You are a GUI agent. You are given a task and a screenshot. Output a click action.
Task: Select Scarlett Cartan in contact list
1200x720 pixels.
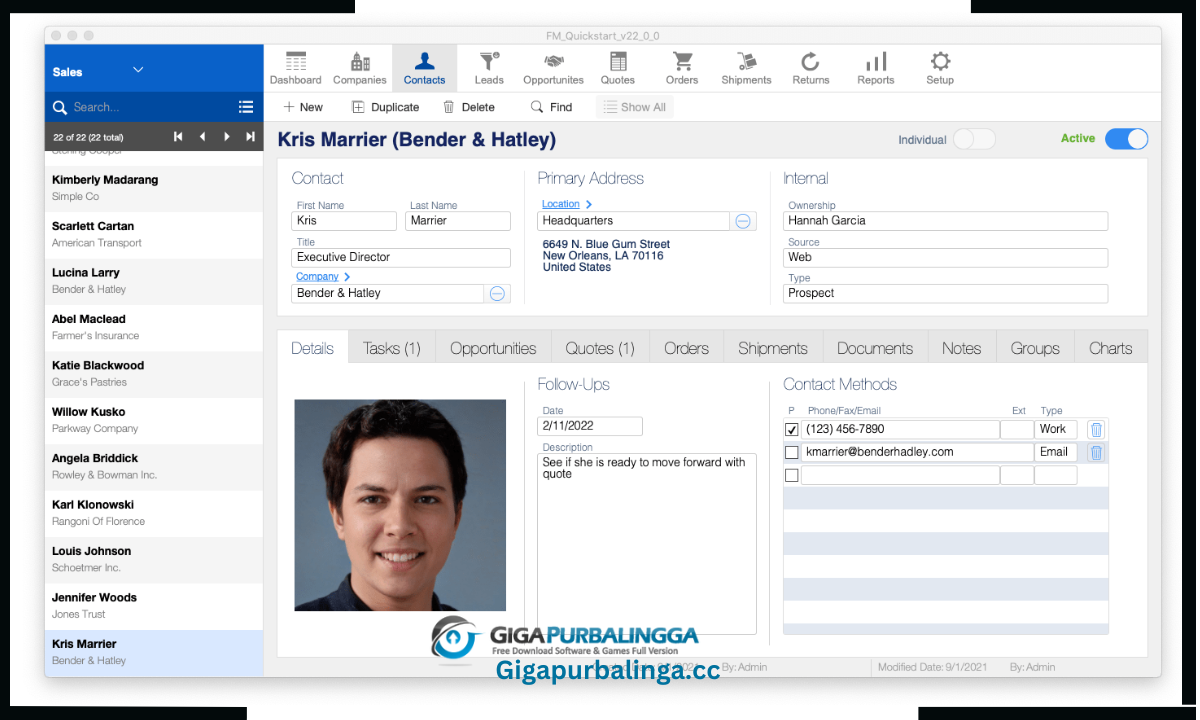pyautogui.click(x=154, y=235)
